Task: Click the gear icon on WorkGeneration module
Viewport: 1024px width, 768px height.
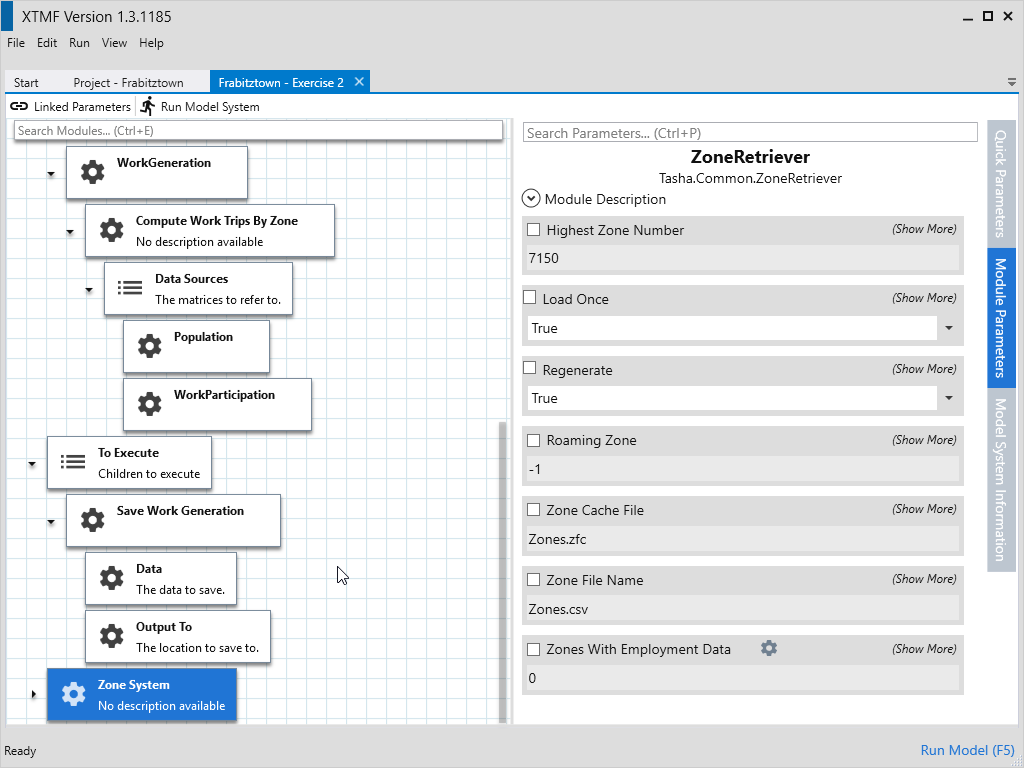Action: 92,172
